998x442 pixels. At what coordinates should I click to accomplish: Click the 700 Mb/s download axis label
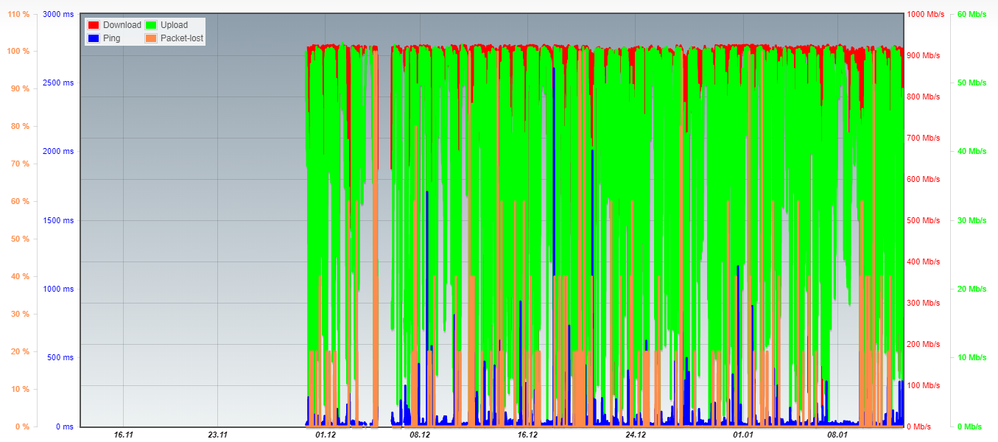click(x=924, y=138)
